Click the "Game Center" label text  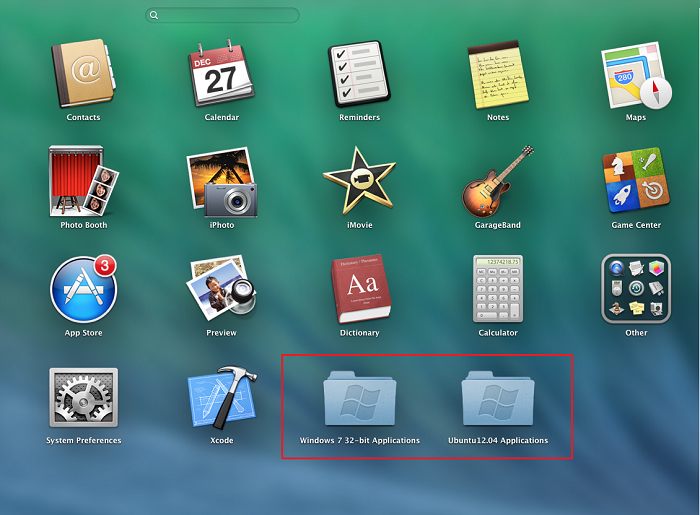(636, 225)
